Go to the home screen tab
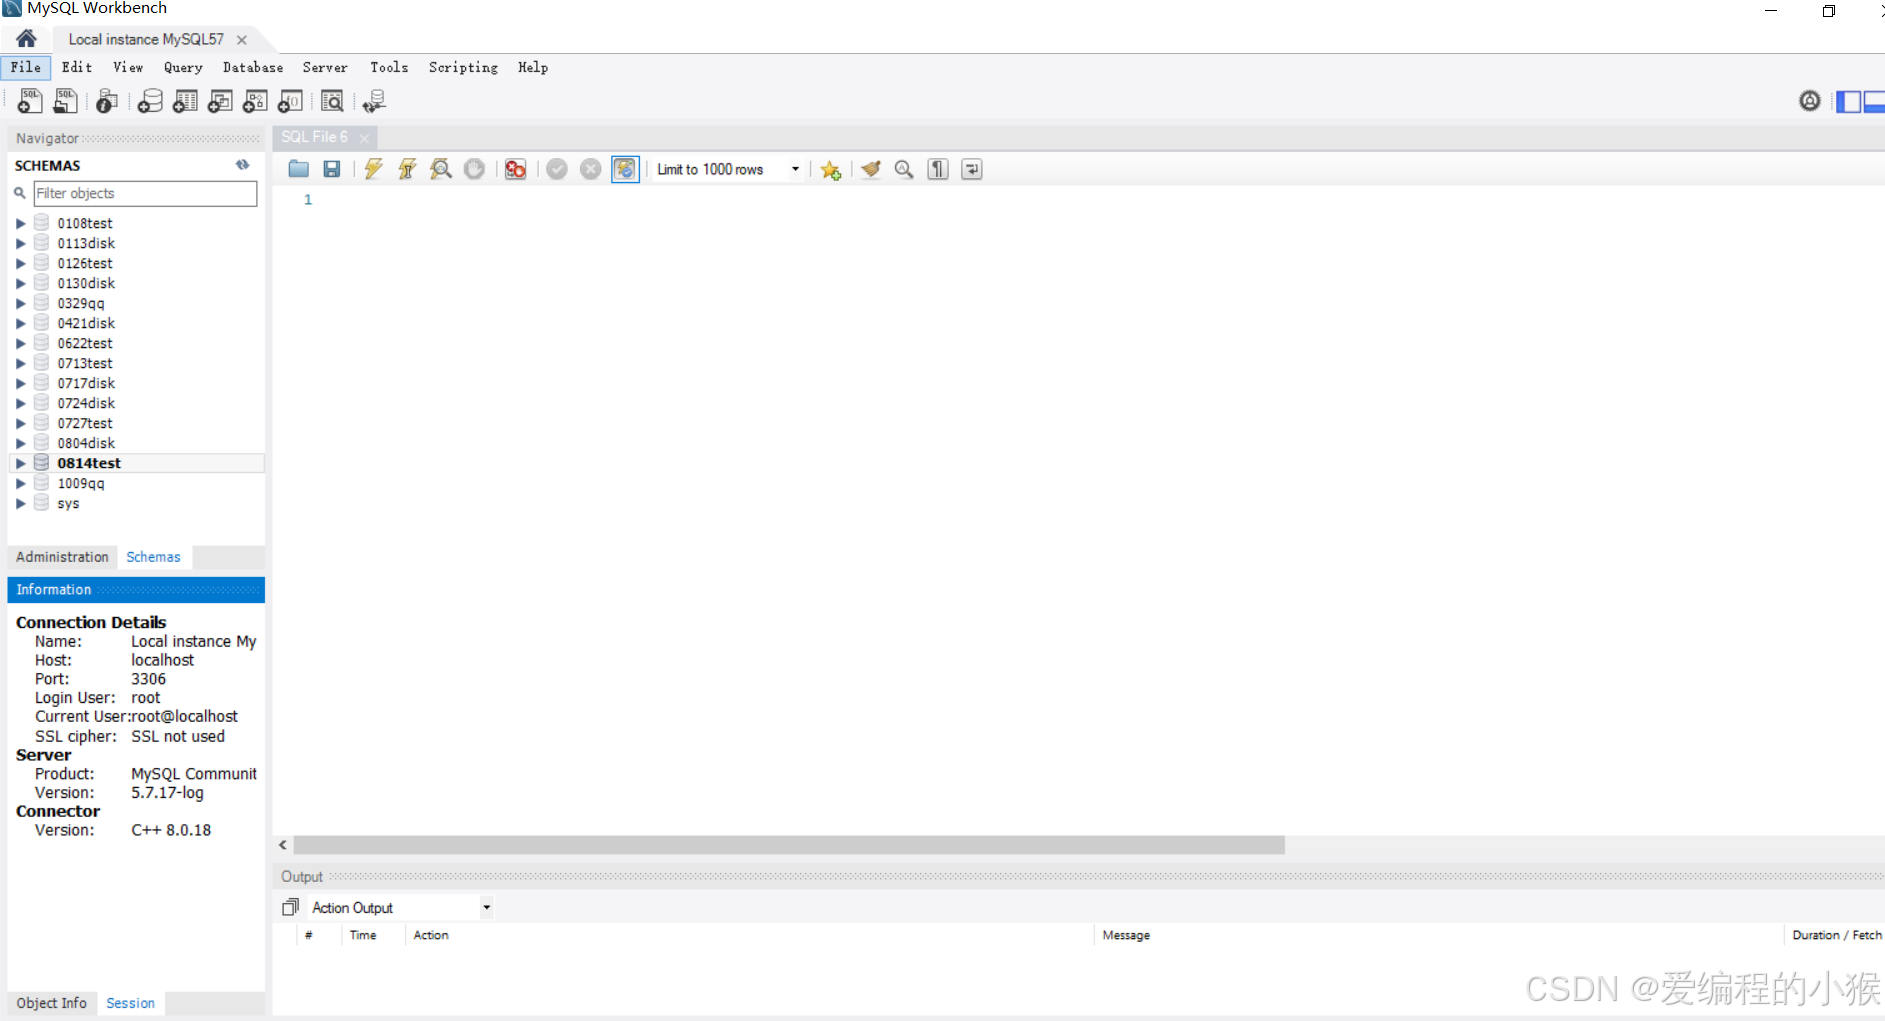 point(27,39)
